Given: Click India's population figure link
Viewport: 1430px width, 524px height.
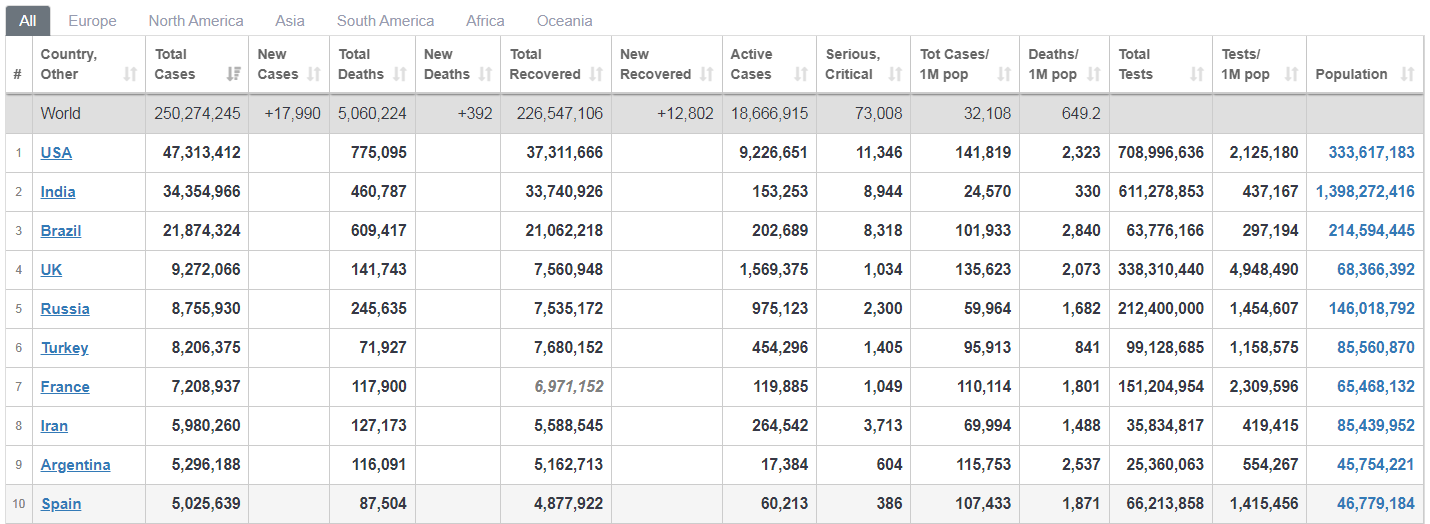Looking at the screenshot, I should (1365, 192).
